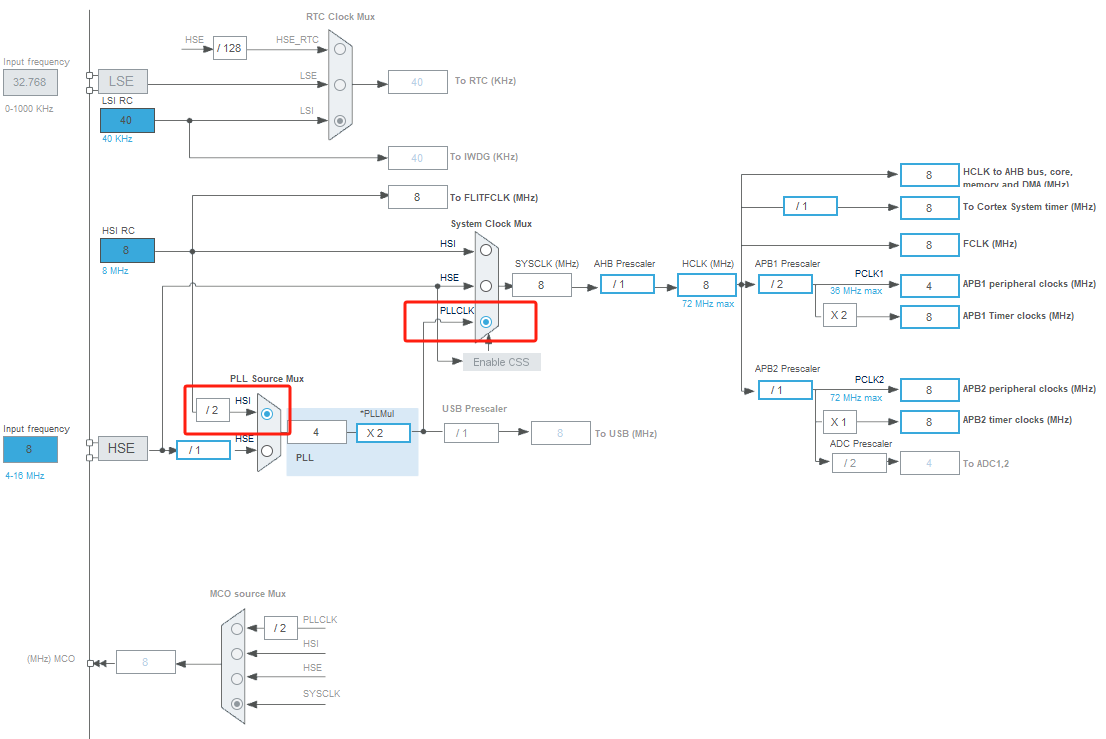The height and width of the screenshot is (739, 1106).
Task: Click the USB Prescaler divider box
Action: tap(470, 432)
